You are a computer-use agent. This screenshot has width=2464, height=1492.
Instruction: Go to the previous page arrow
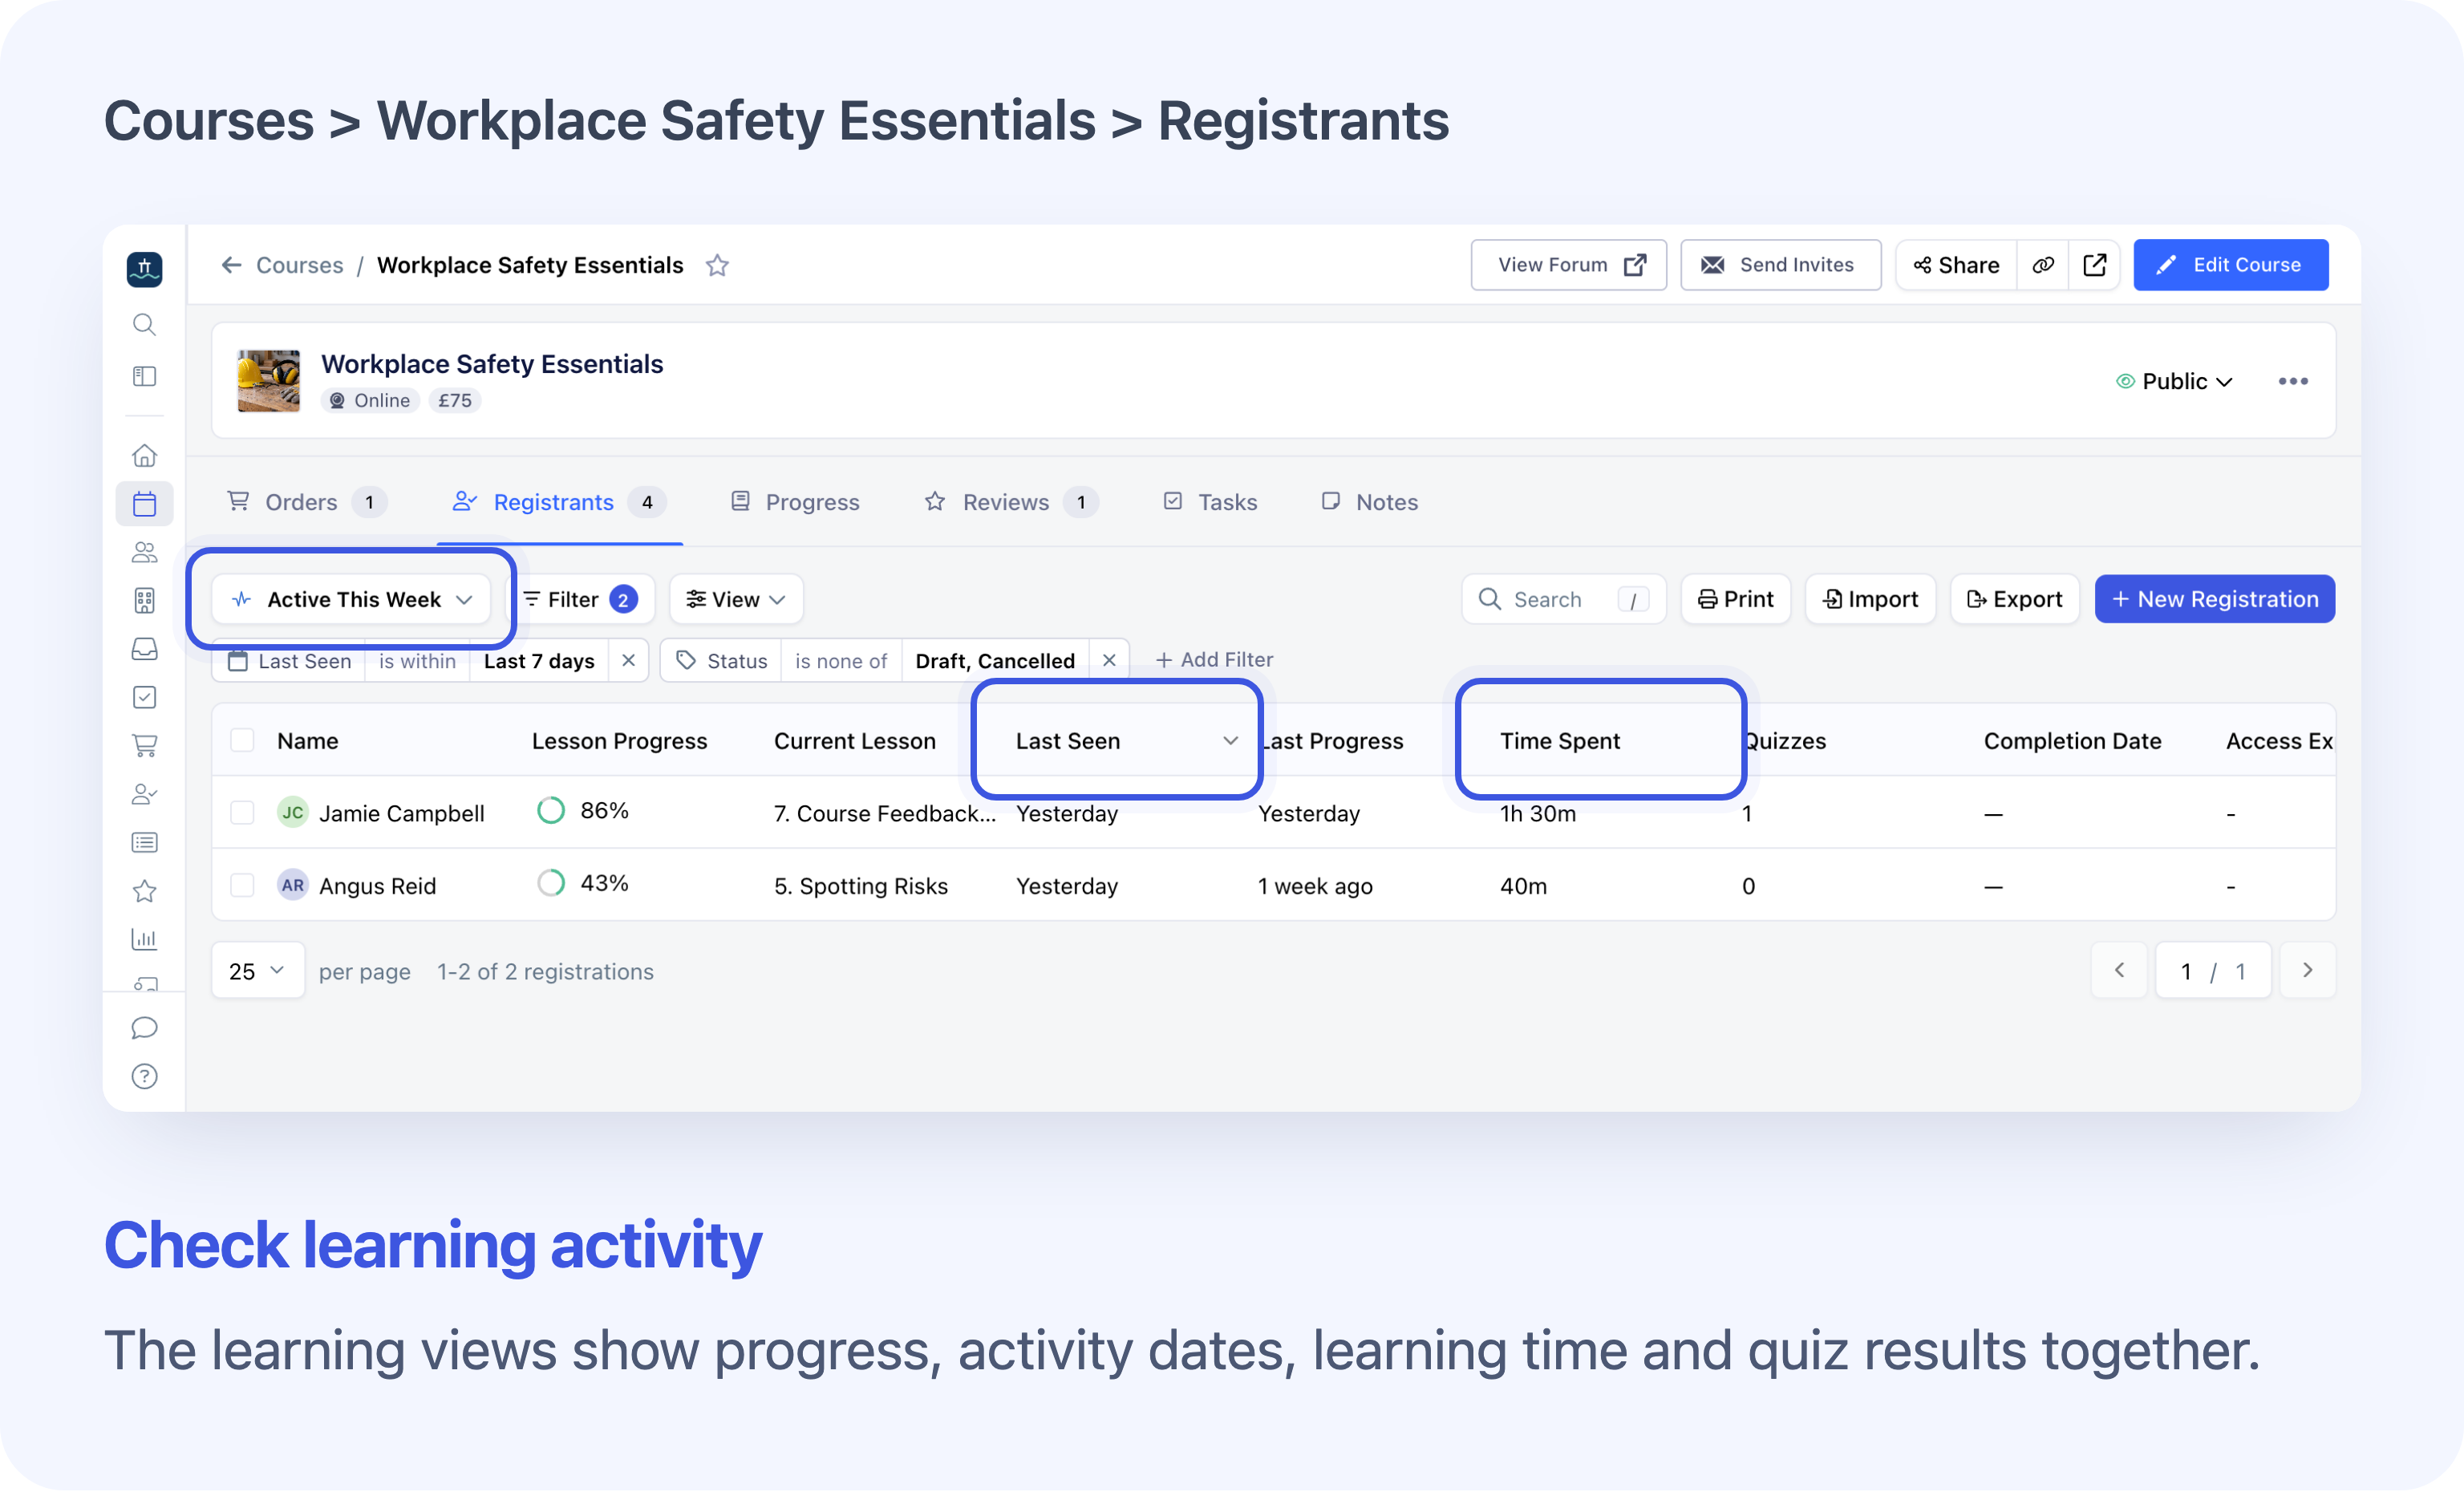[x=2118, y=970]
